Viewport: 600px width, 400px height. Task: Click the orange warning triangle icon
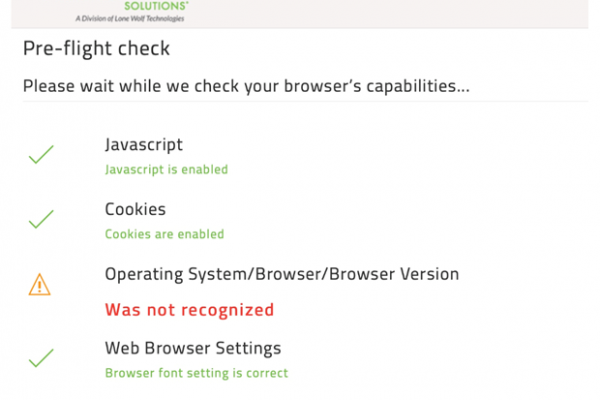tap(39, 284)
